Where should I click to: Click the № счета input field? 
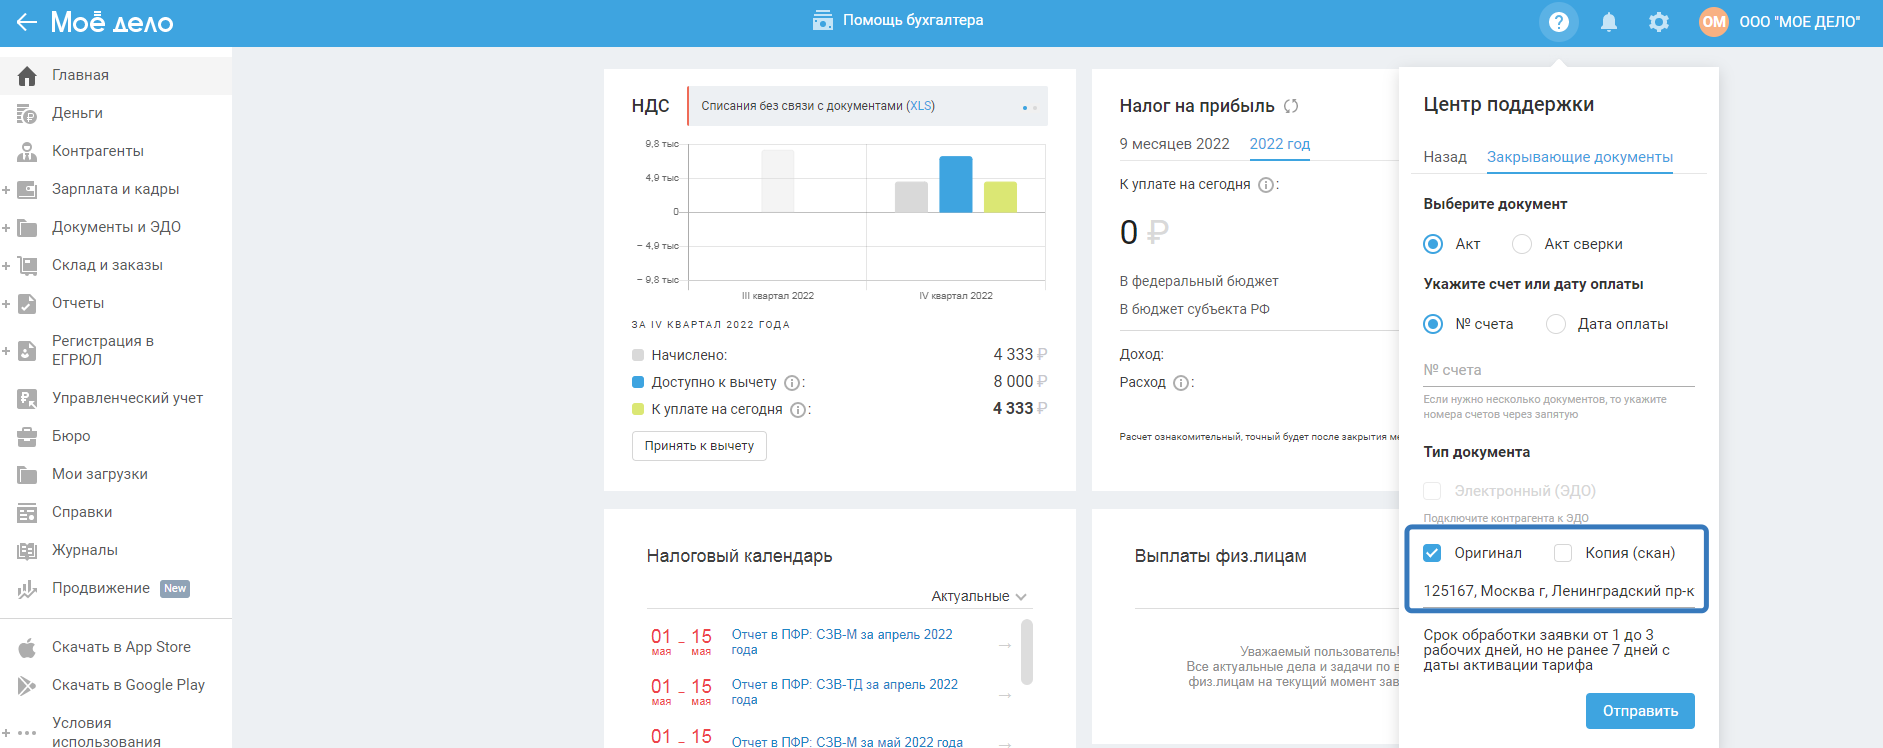pos(1559,370)
